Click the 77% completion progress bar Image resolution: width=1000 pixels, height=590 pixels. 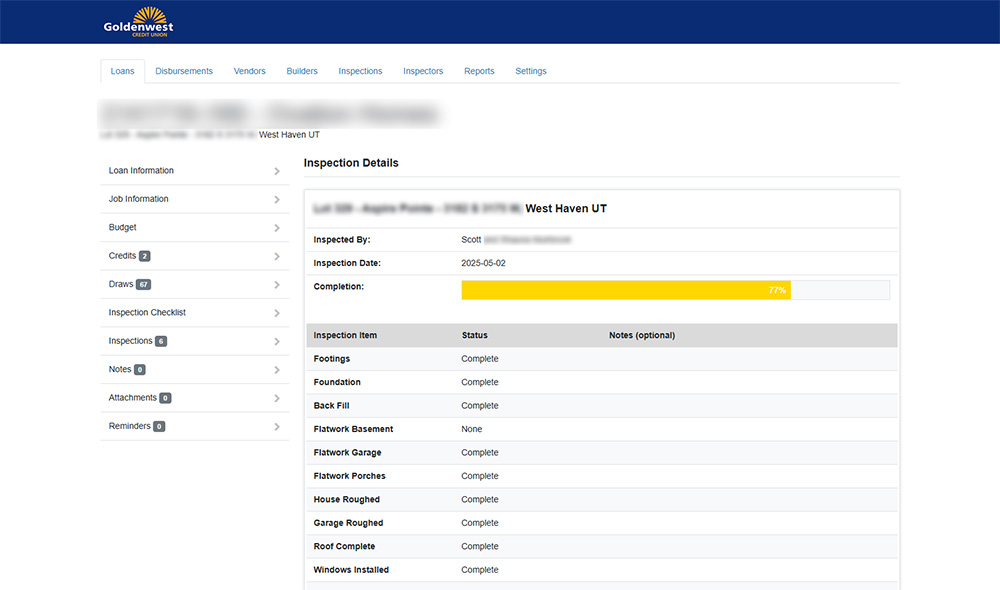pyautogui.click(x=626, y=290)
